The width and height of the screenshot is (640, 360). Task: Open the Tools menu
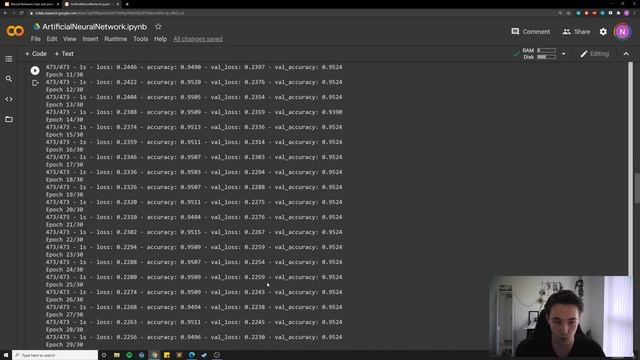(x=140, y=39)
